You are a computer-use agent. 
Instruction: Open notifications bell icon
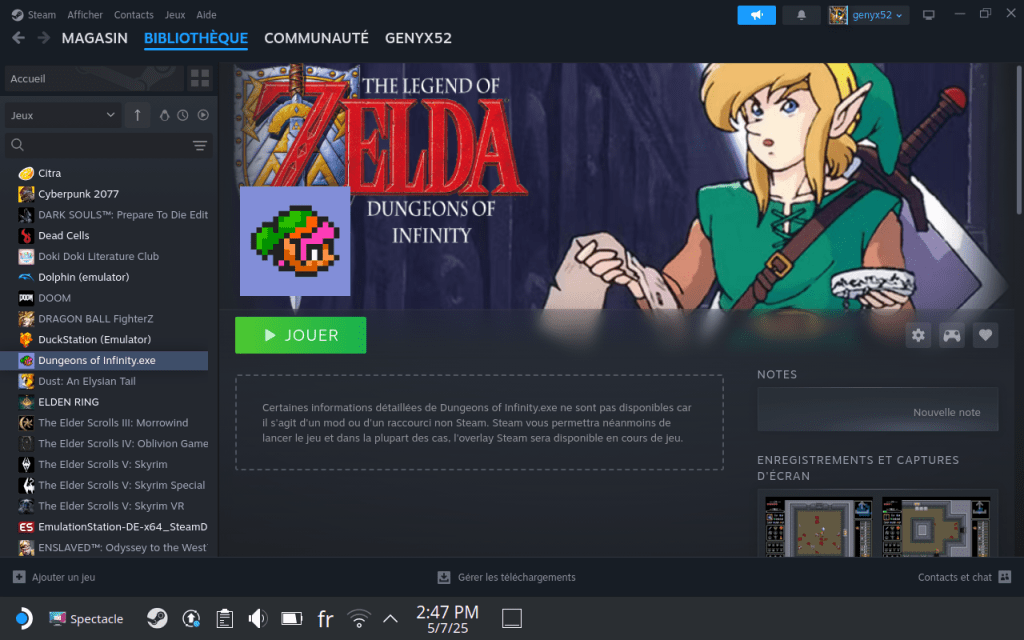click(x=801, y=15)
